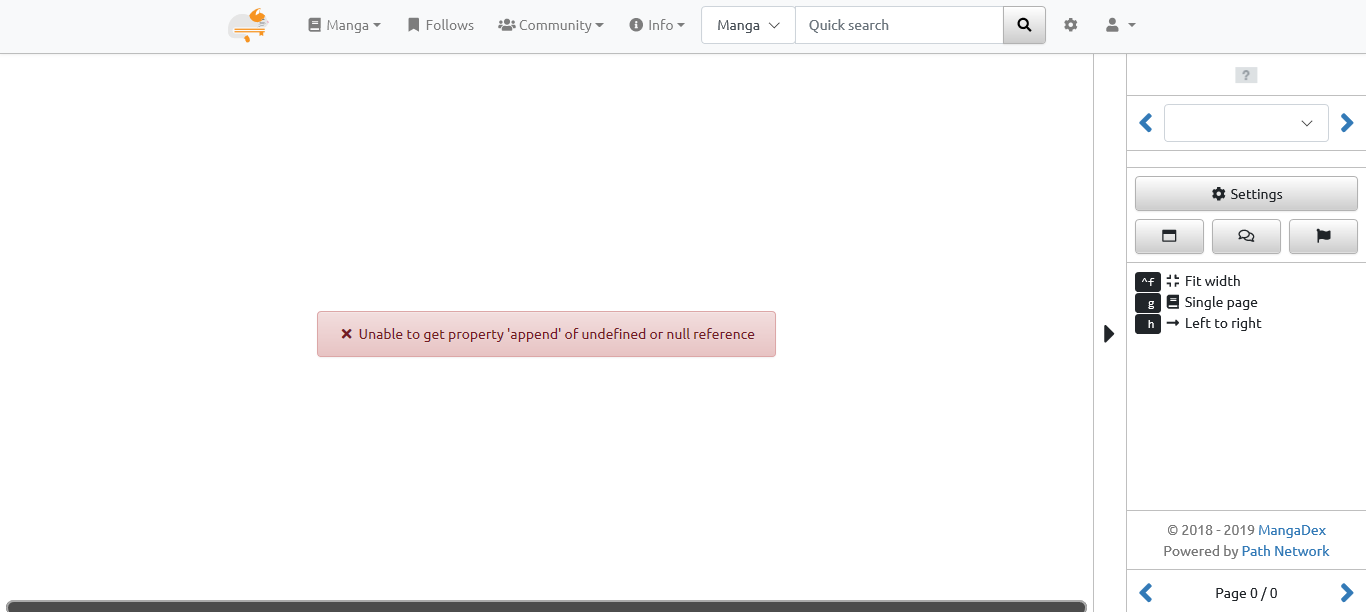Open the chapter selection dropdown
This screenshot has height=612, width=1366.
[1246, 123]
